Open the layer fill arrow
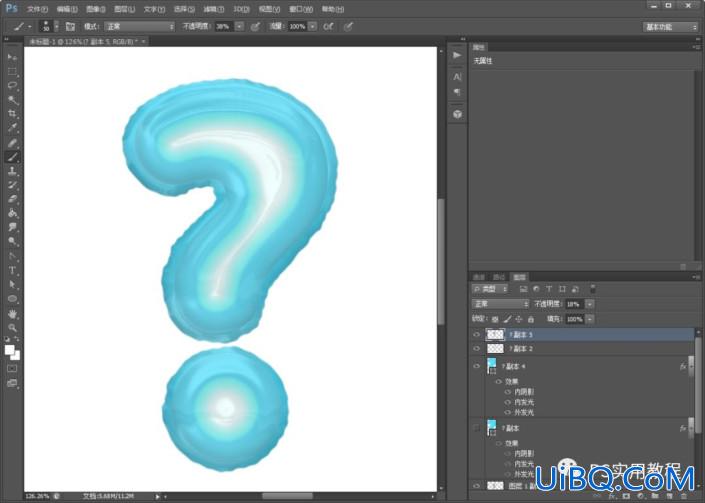Image resolution: width=705 pixels, height=503 pixels. [x=590, y=319]
